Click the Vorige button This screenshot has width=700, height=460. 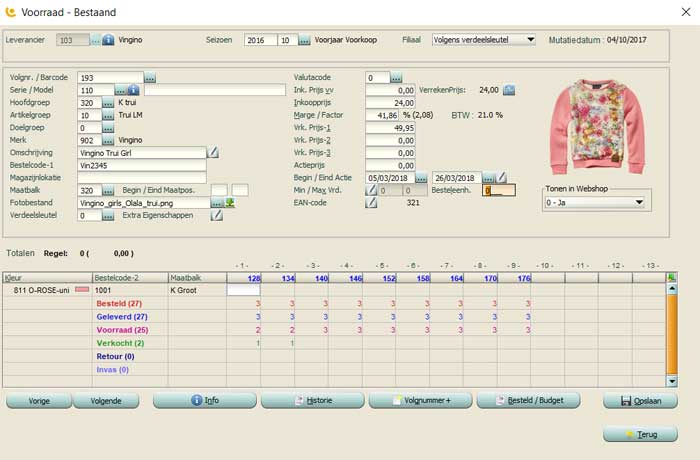tap(39, 401)
